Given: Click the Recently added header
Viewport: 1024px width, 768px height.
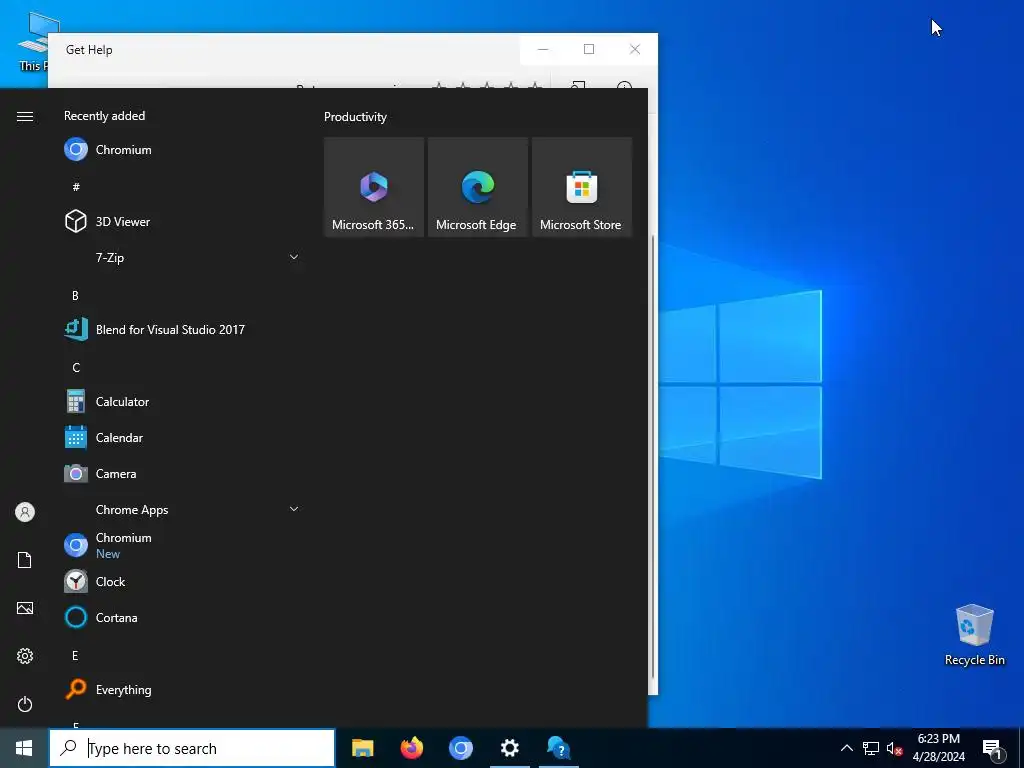Looking at the screenshot, I should [104, 116].
